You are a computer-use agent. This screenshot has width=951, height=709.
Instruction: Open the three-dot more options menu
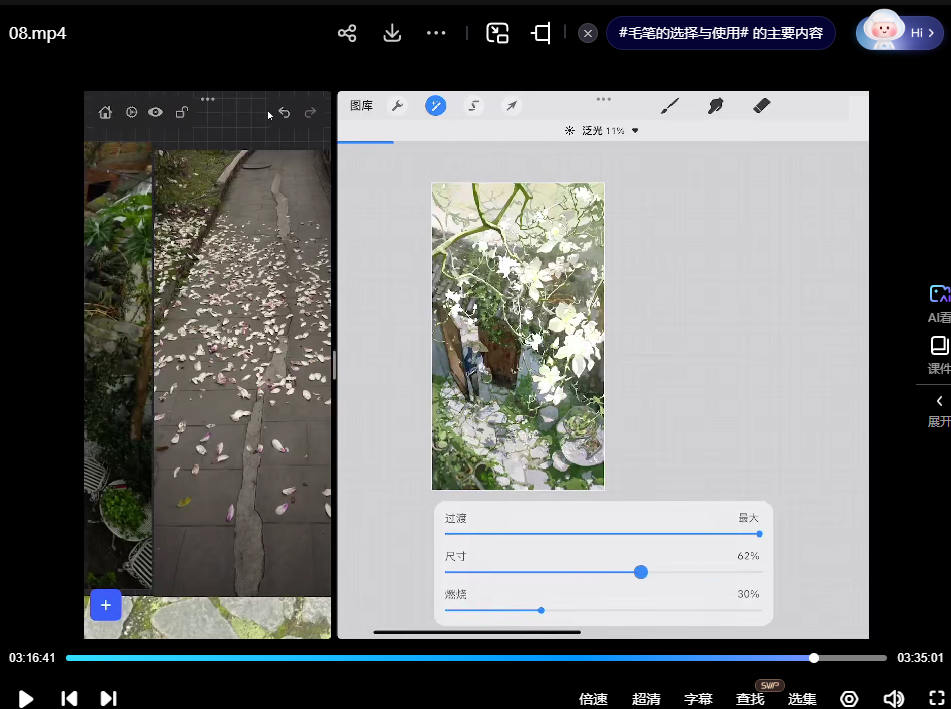click(436, 33)
